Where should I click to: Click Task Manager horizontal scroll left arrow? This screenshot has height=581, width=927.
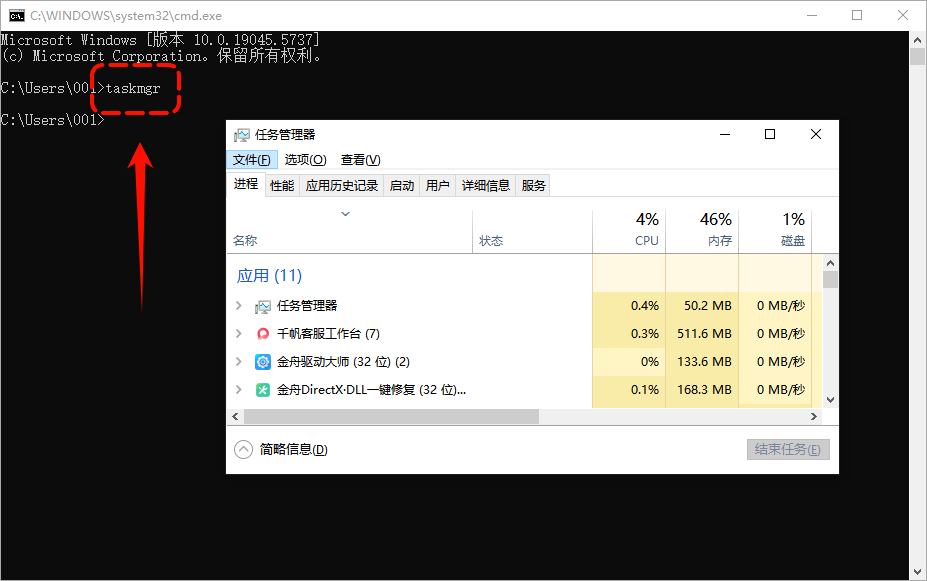(235, 417)
